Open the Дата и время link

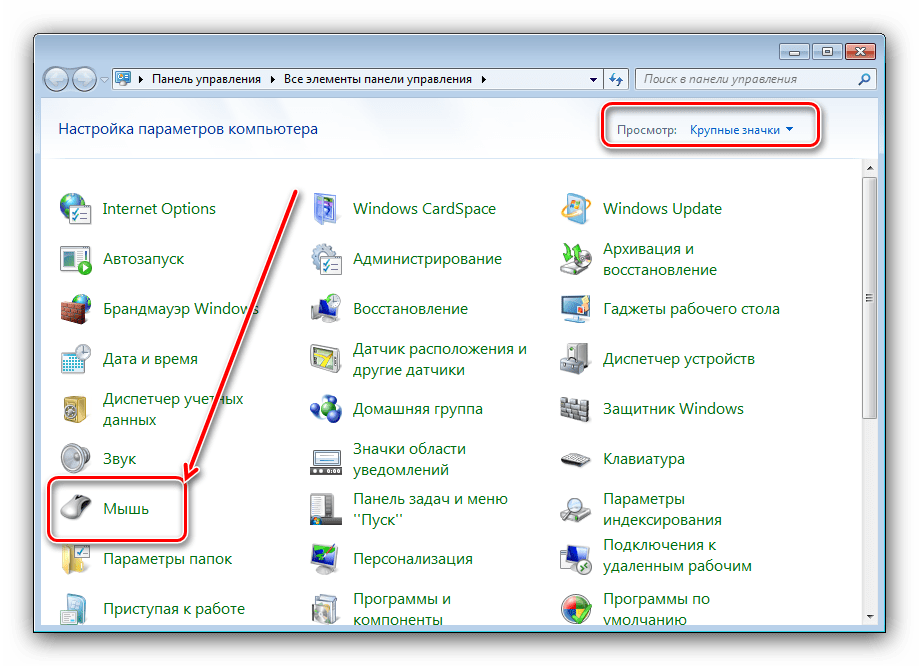[x=150, y=359]
